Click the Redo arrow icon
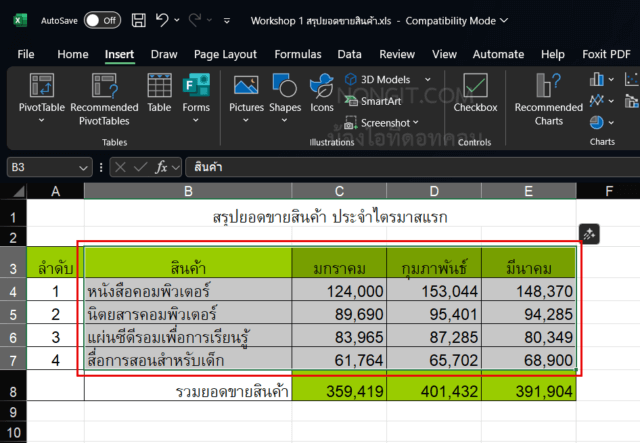Image resolution: width=640 pixels, height=443 pixels. [195, 20]
